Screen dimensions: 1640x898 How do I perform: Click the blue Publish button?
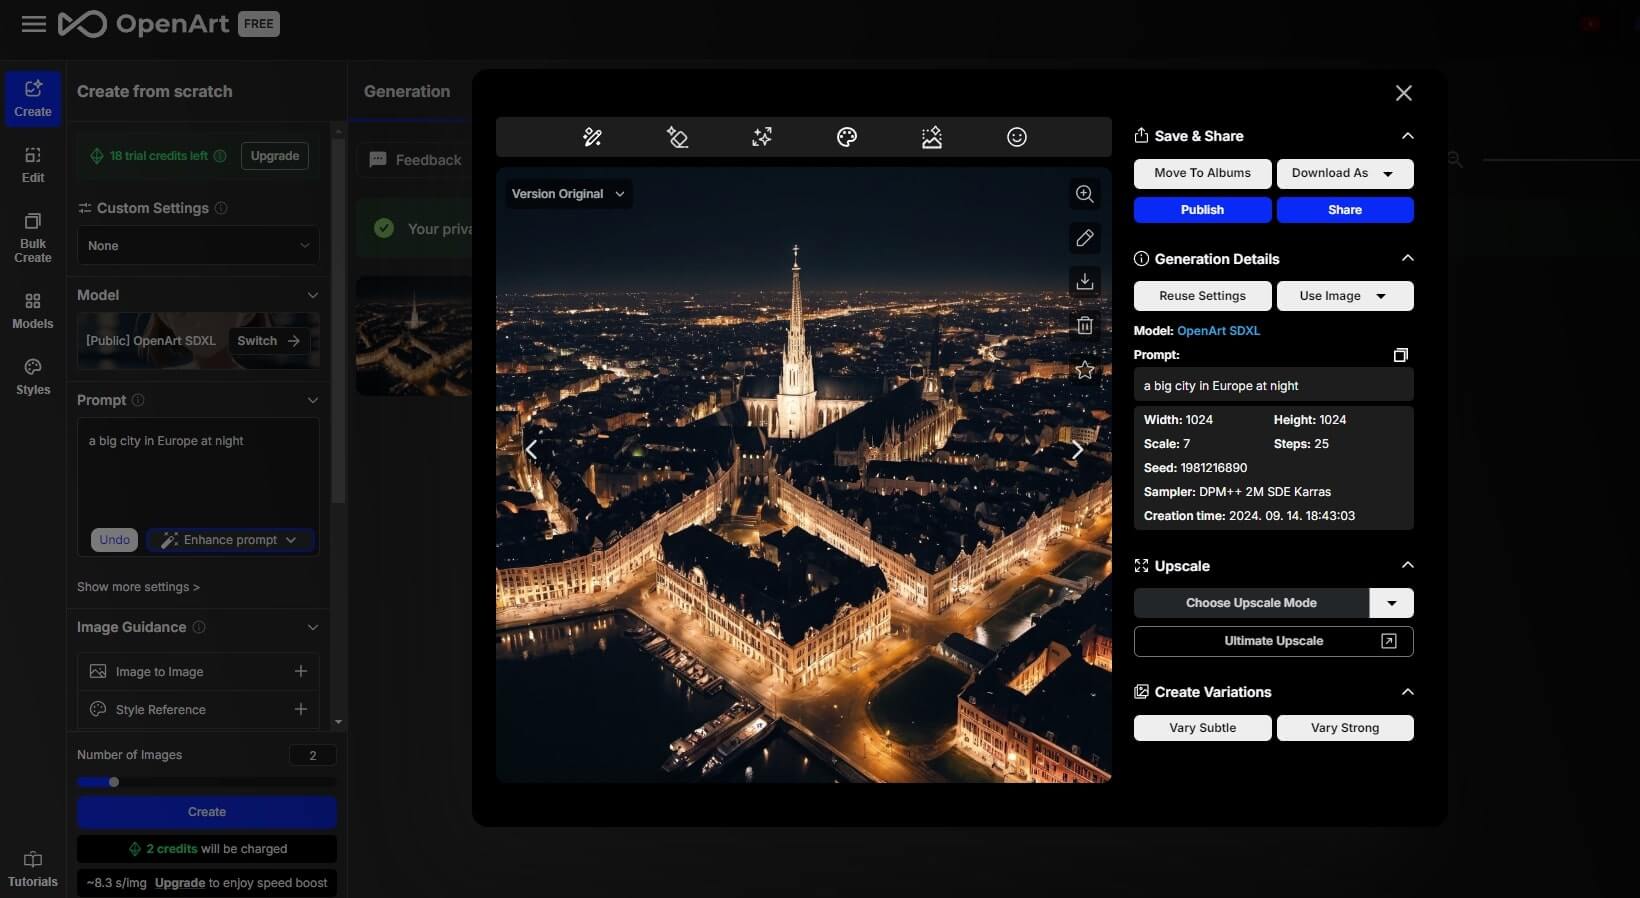click(x=1202, y=210)
